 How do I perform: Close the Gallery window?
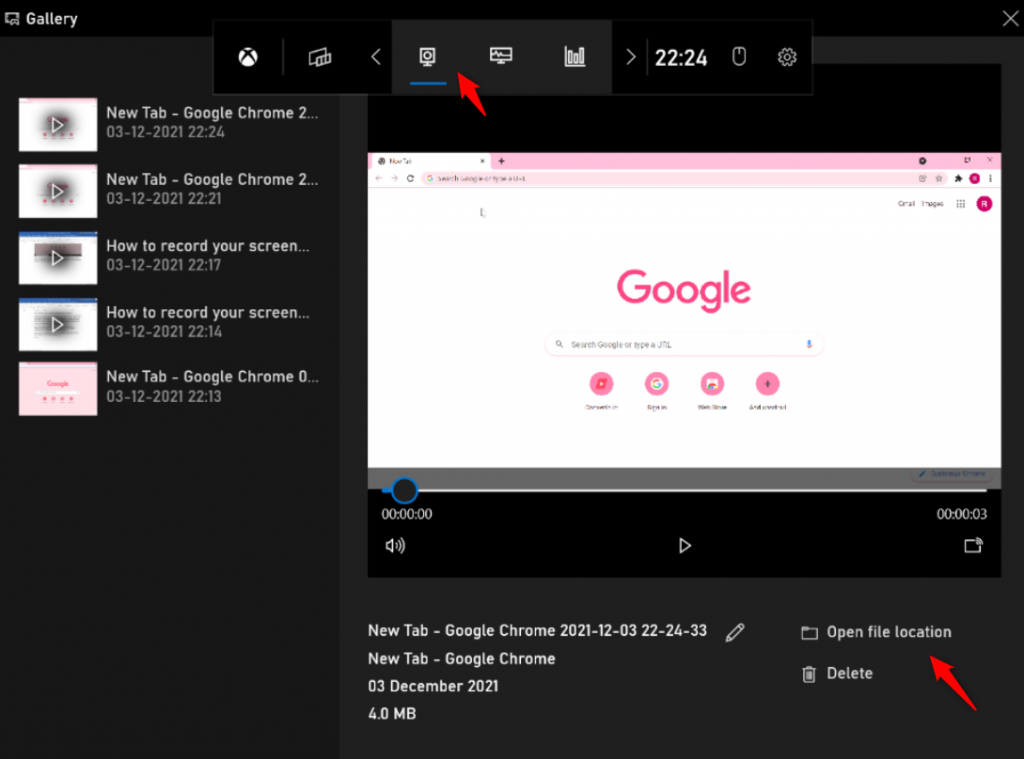pyautogui.click(x=1010, y=18)
